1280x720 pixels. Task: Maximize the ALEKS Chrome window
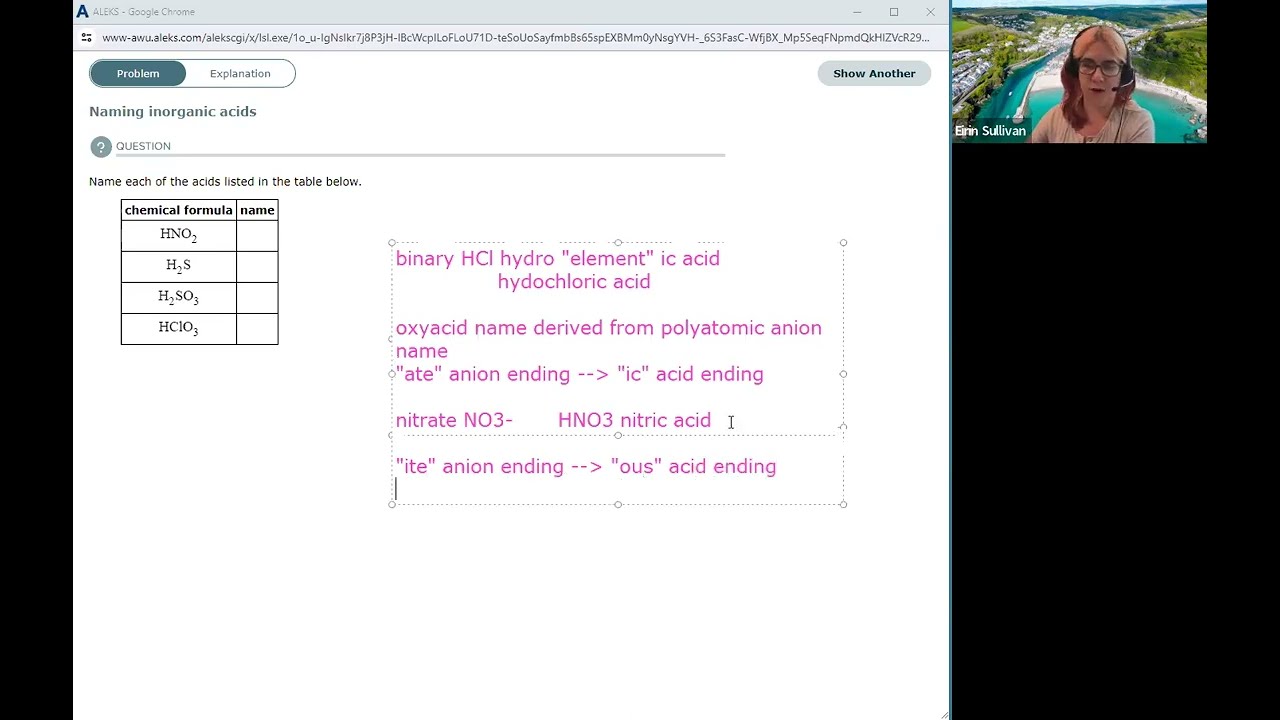(894, 12)
